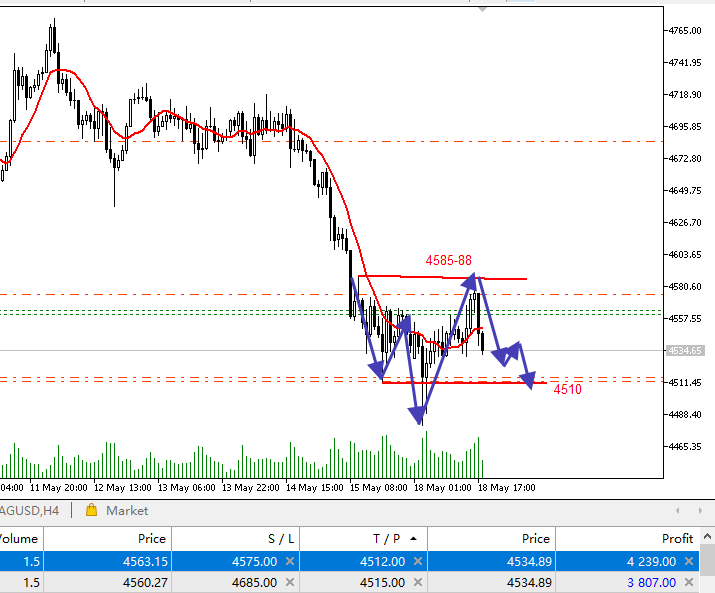
Task: Remove stop loss 4575.00 with its X
Action: click(290, 561)
